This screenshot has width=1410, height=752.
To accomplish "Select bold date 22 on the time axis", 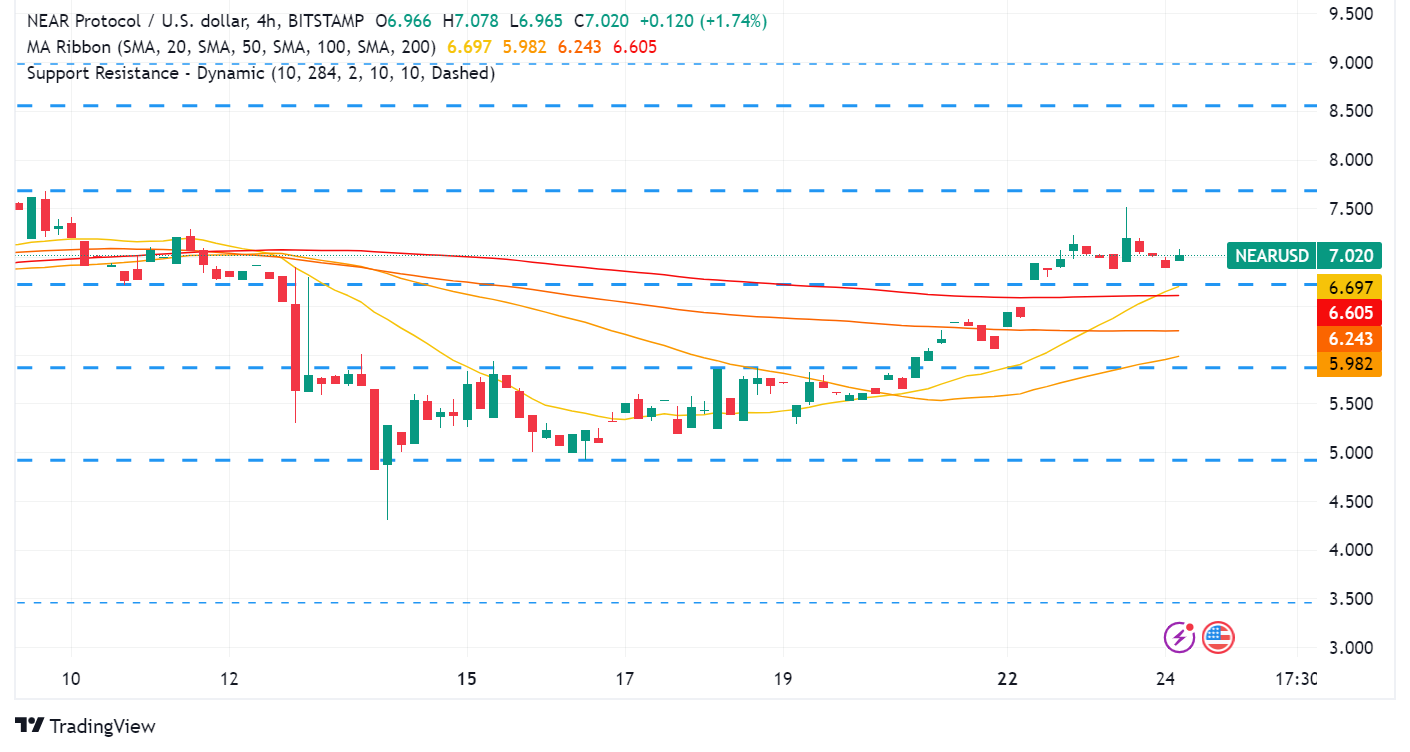I will tap(1007, 679).
